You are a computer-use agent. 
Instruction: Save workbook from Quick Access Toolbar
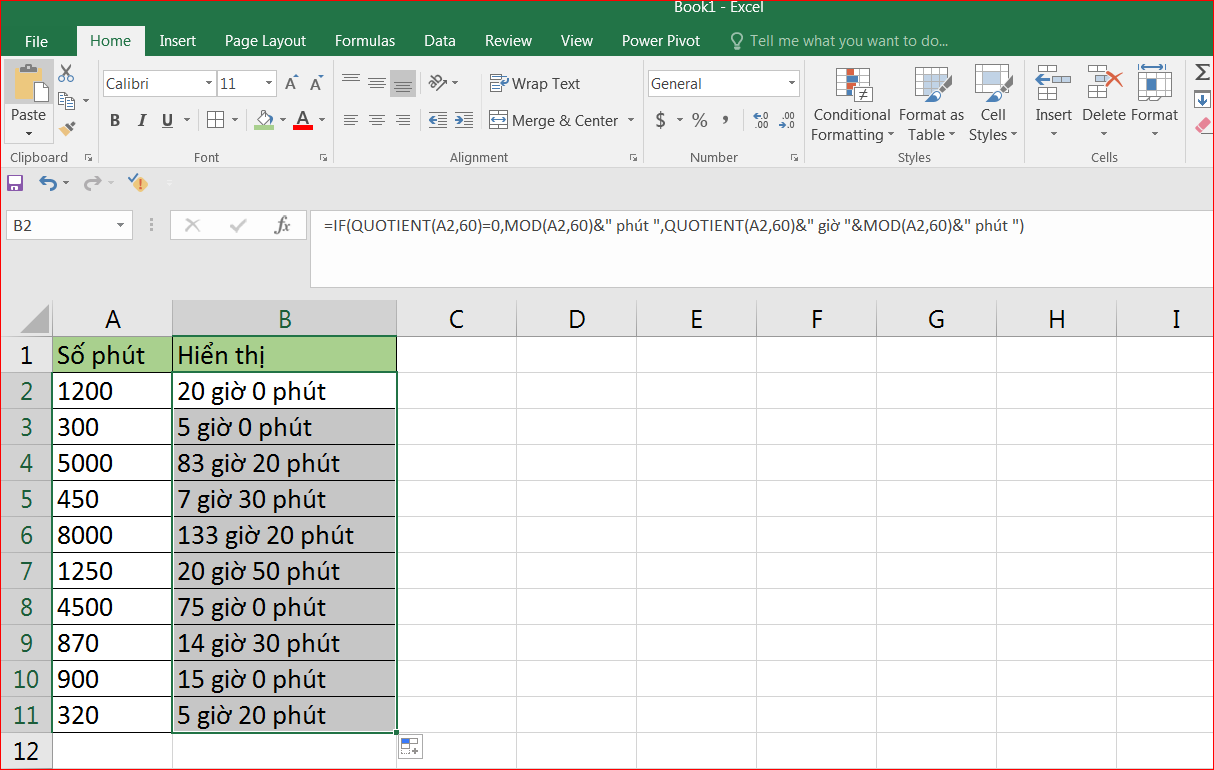tap(15, 183)
